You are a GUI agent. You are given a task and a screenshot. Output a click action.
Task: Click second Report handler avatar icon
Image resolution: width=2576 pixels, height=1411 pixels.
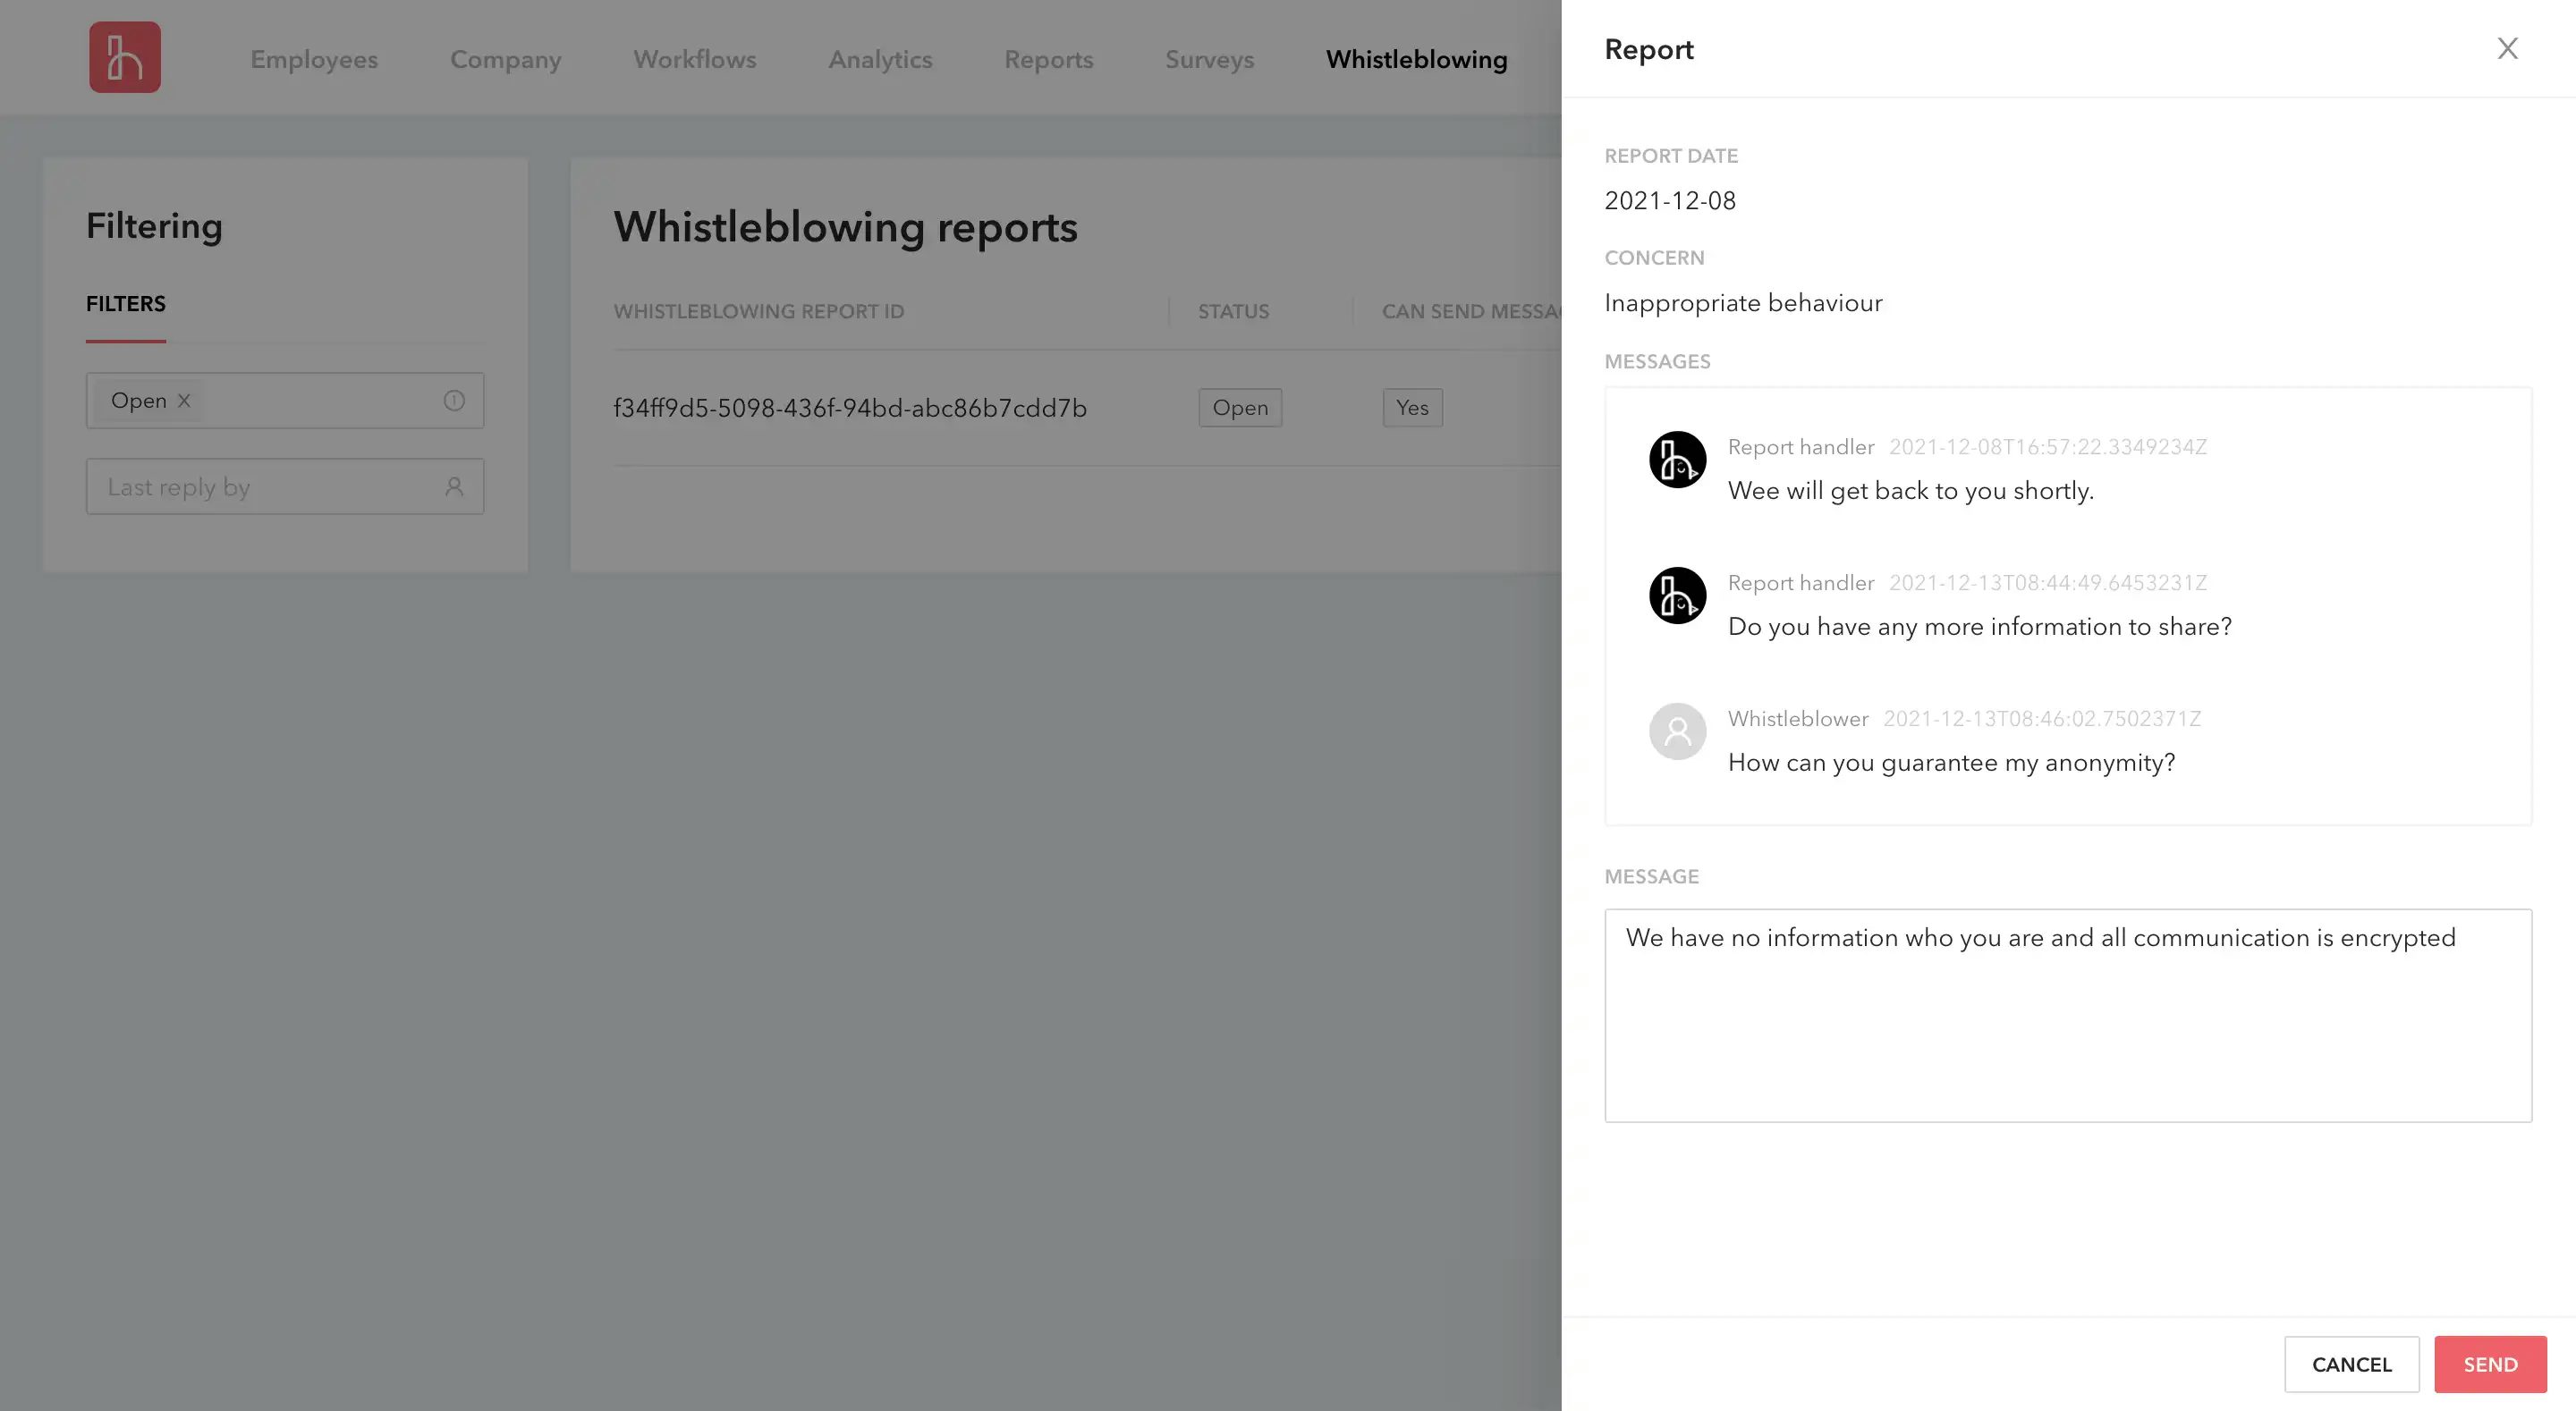click(1677, 596)
